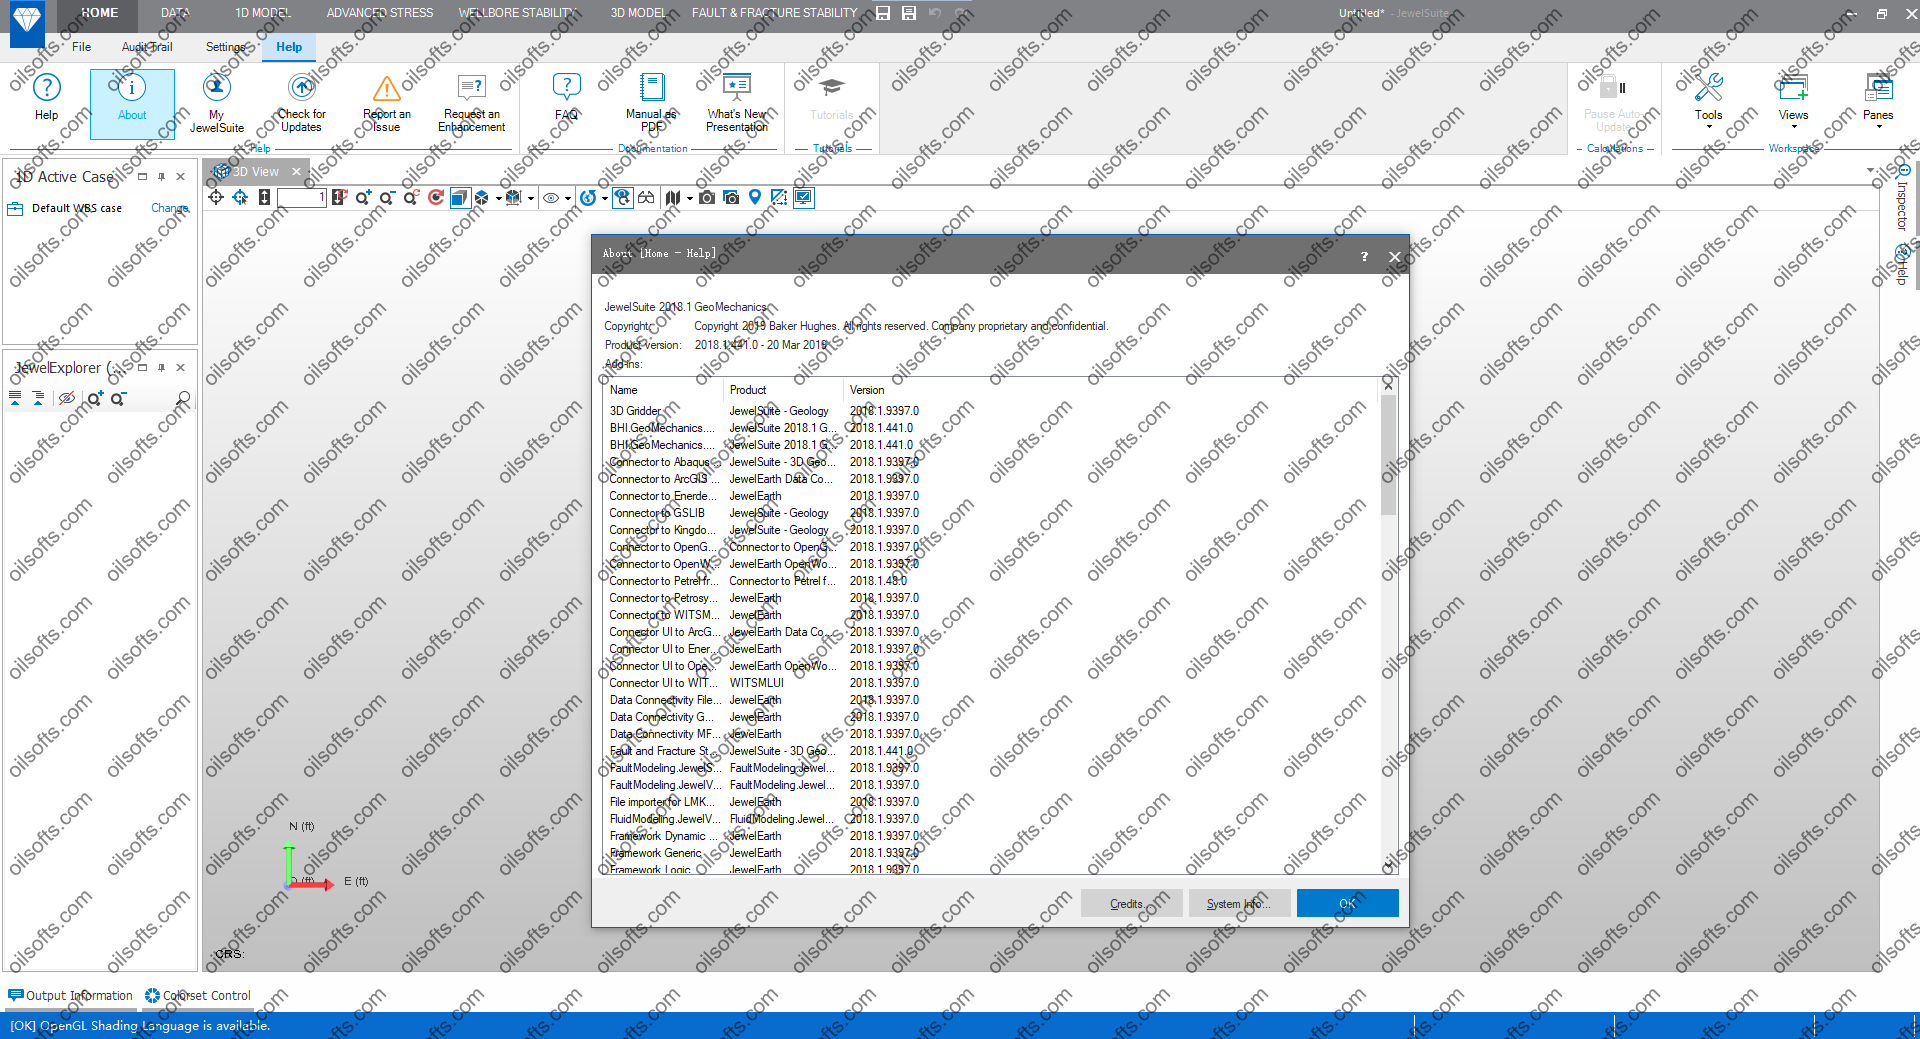
Task: Open the HOME ribbon tab
Action: [99, 13]
